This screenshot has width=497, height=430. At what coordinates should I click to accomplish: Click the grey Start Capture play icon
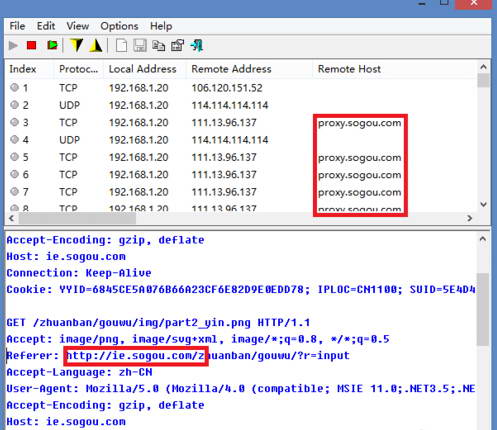(13, 45)
